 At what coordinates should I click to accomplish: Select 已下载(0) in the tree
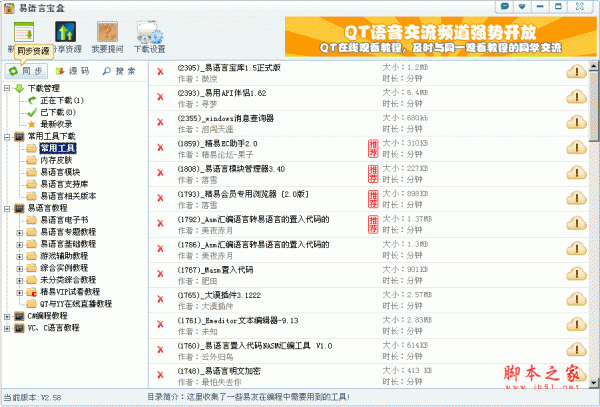click(58, 112)
